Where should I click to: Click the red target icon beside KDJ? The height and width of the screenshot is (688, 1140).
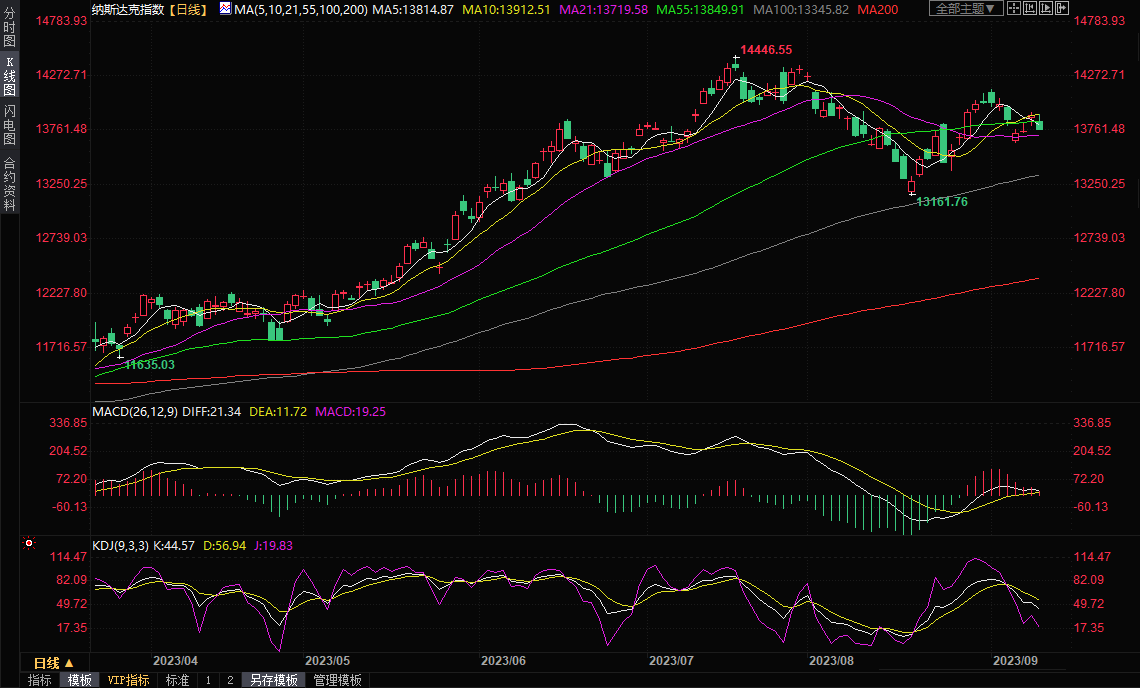[x=29, y=544]
